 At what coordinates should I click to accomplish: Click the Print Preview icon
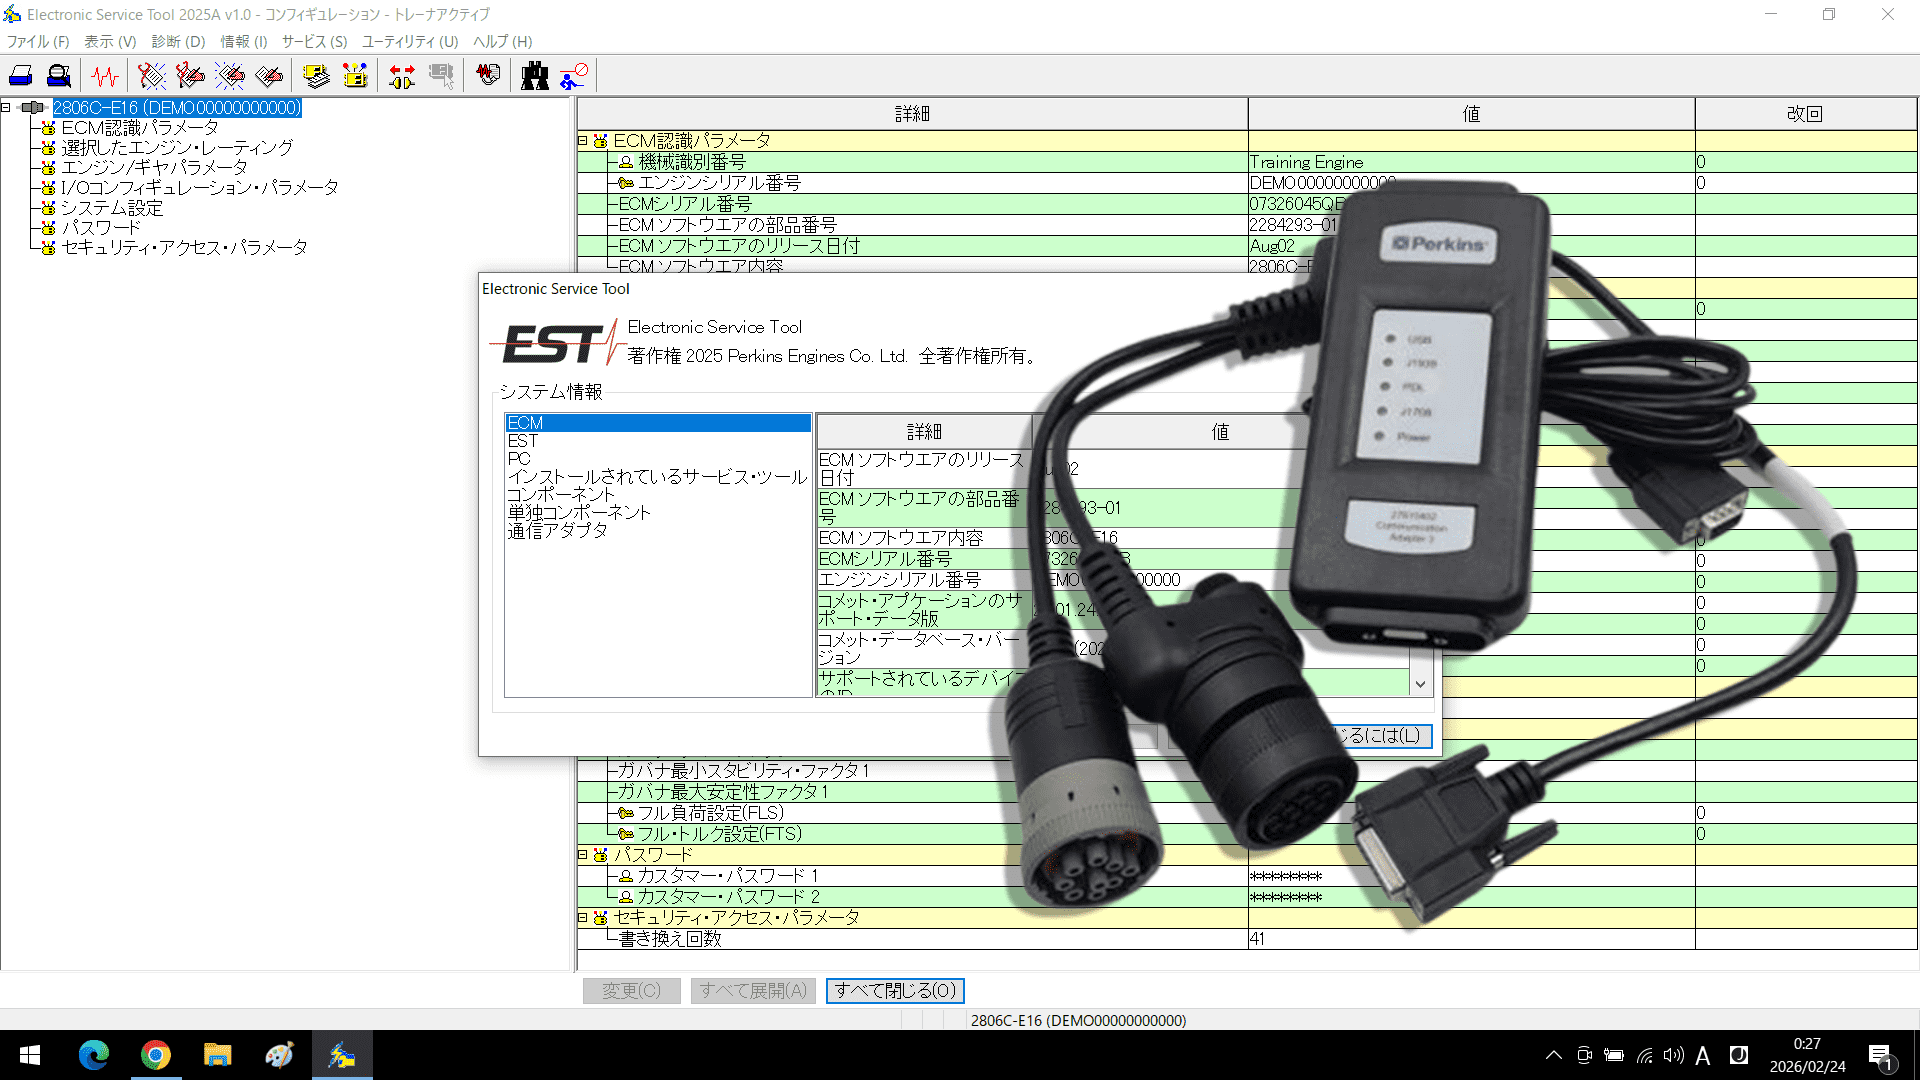point(59,76)
